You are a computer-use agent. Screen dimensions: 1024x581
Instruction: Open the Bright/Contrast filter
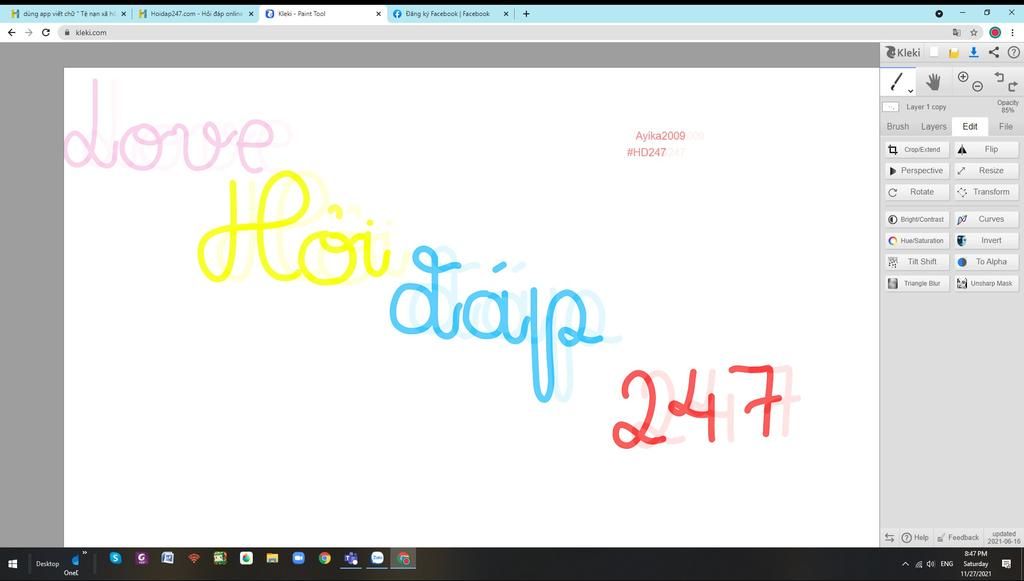tap(917, 219)
